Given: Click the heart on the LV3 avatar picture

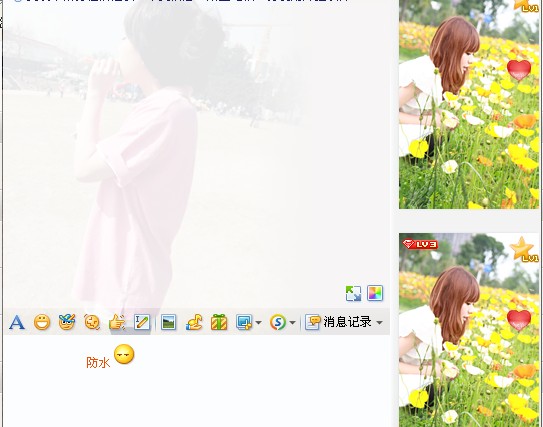Looking at the screenshot, I should pyautogui.click(x=519, y=319).
